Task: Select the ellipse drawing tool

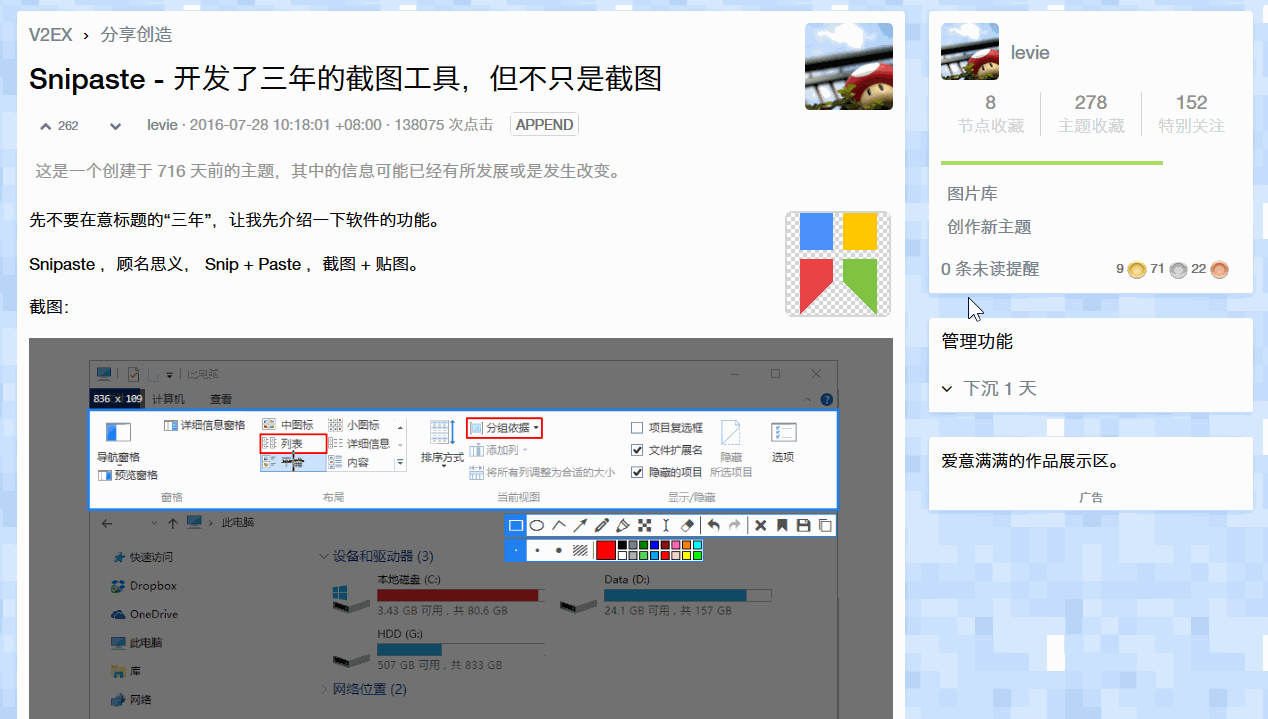Action: tap(537, 526)
